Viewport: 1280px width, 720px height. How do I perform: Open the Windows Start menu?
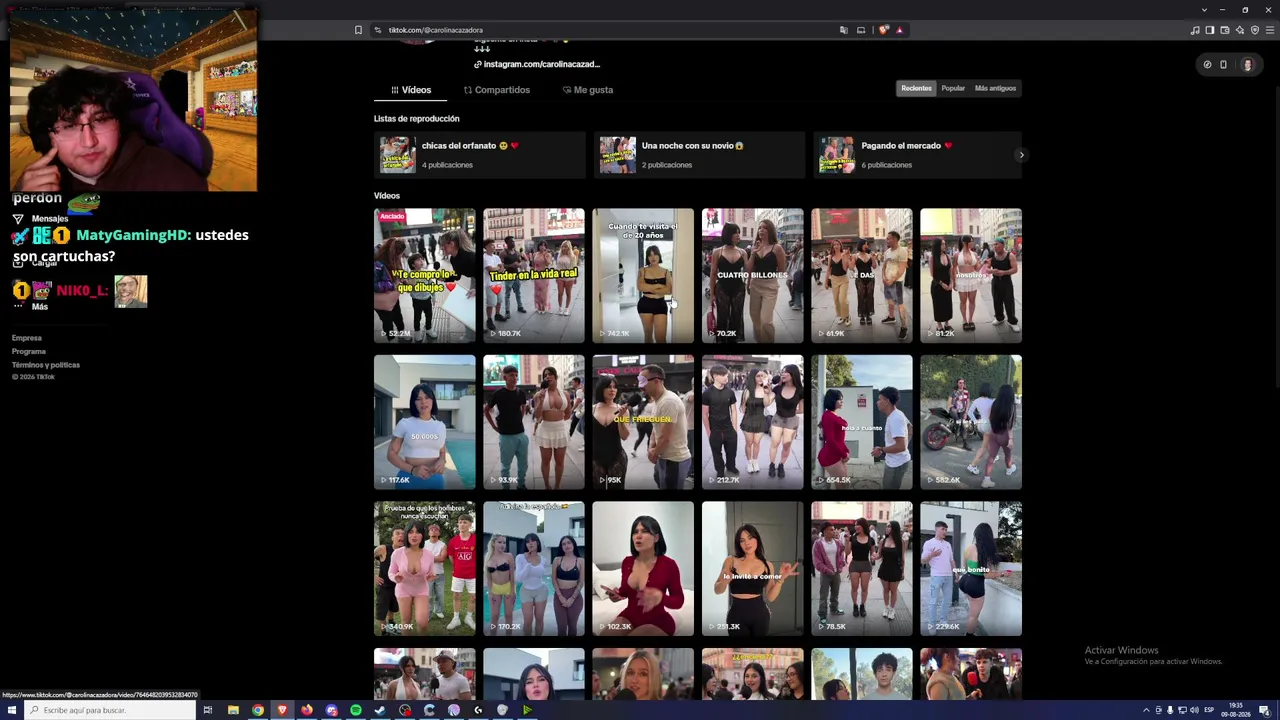[x=12, y=710]
